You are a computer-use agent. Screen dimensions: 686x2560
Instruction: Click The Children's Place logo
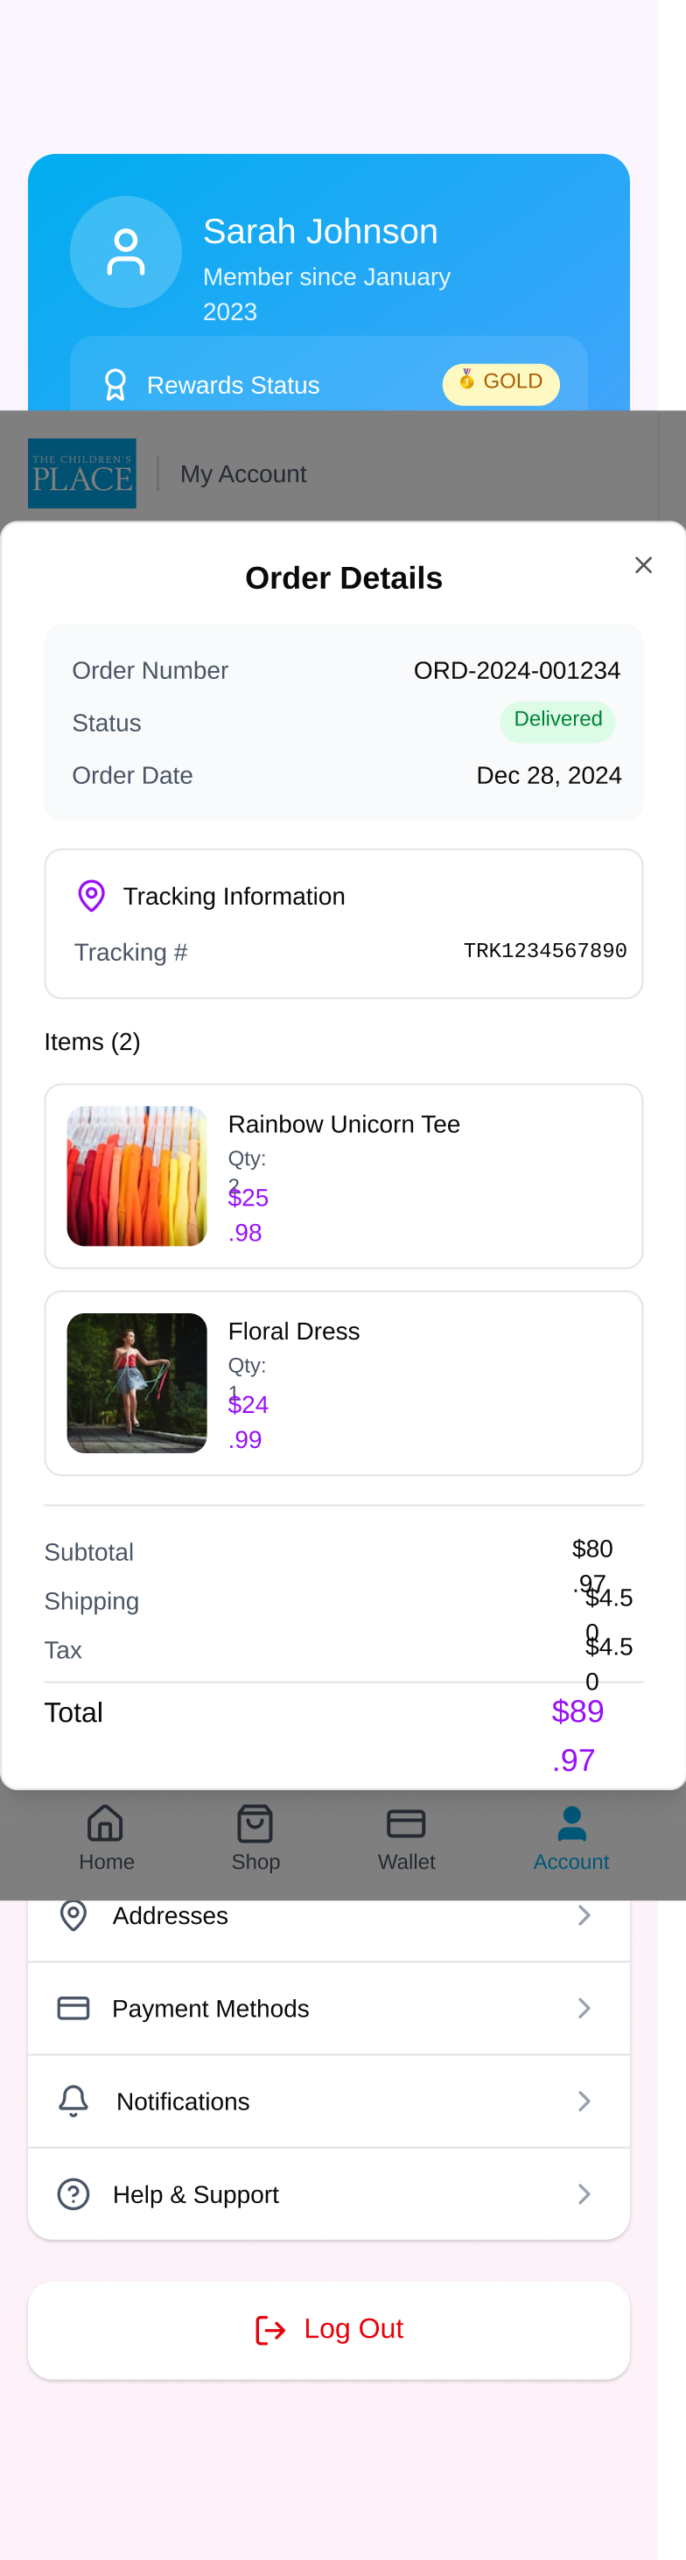click(82, 473)
